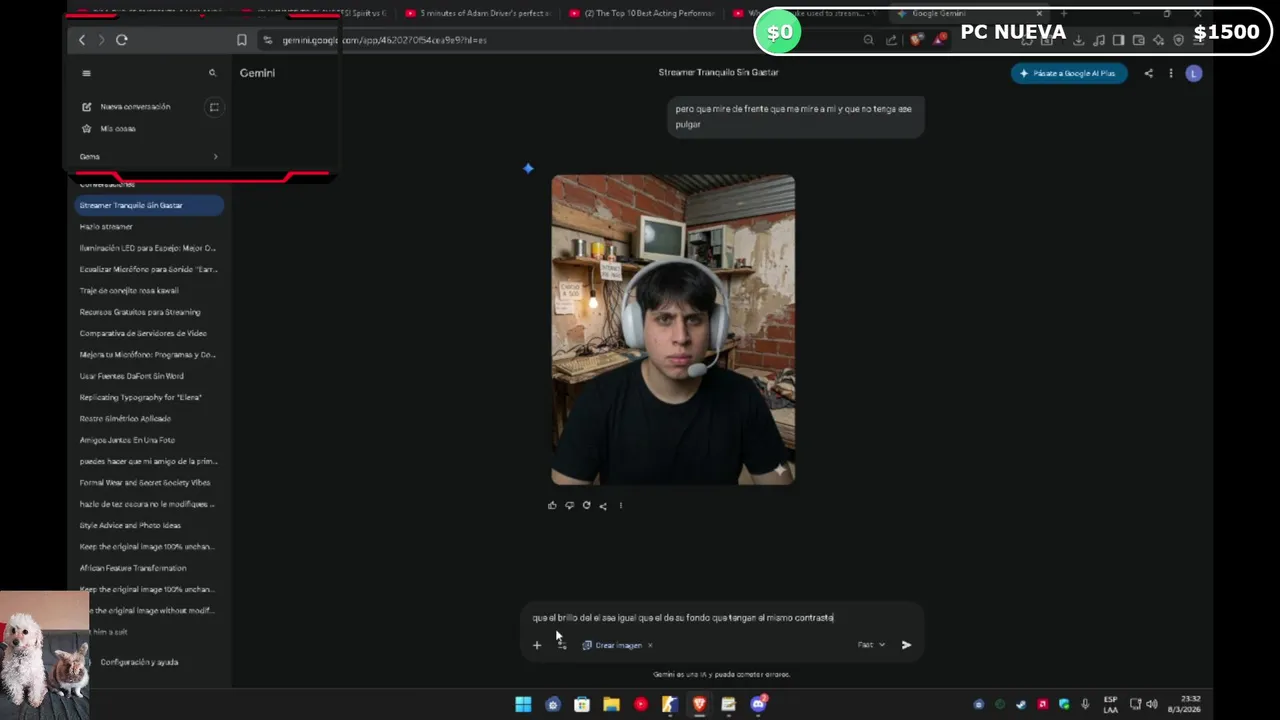
Task: Open Brave browser in taskbar
Action: click(699, 704)
